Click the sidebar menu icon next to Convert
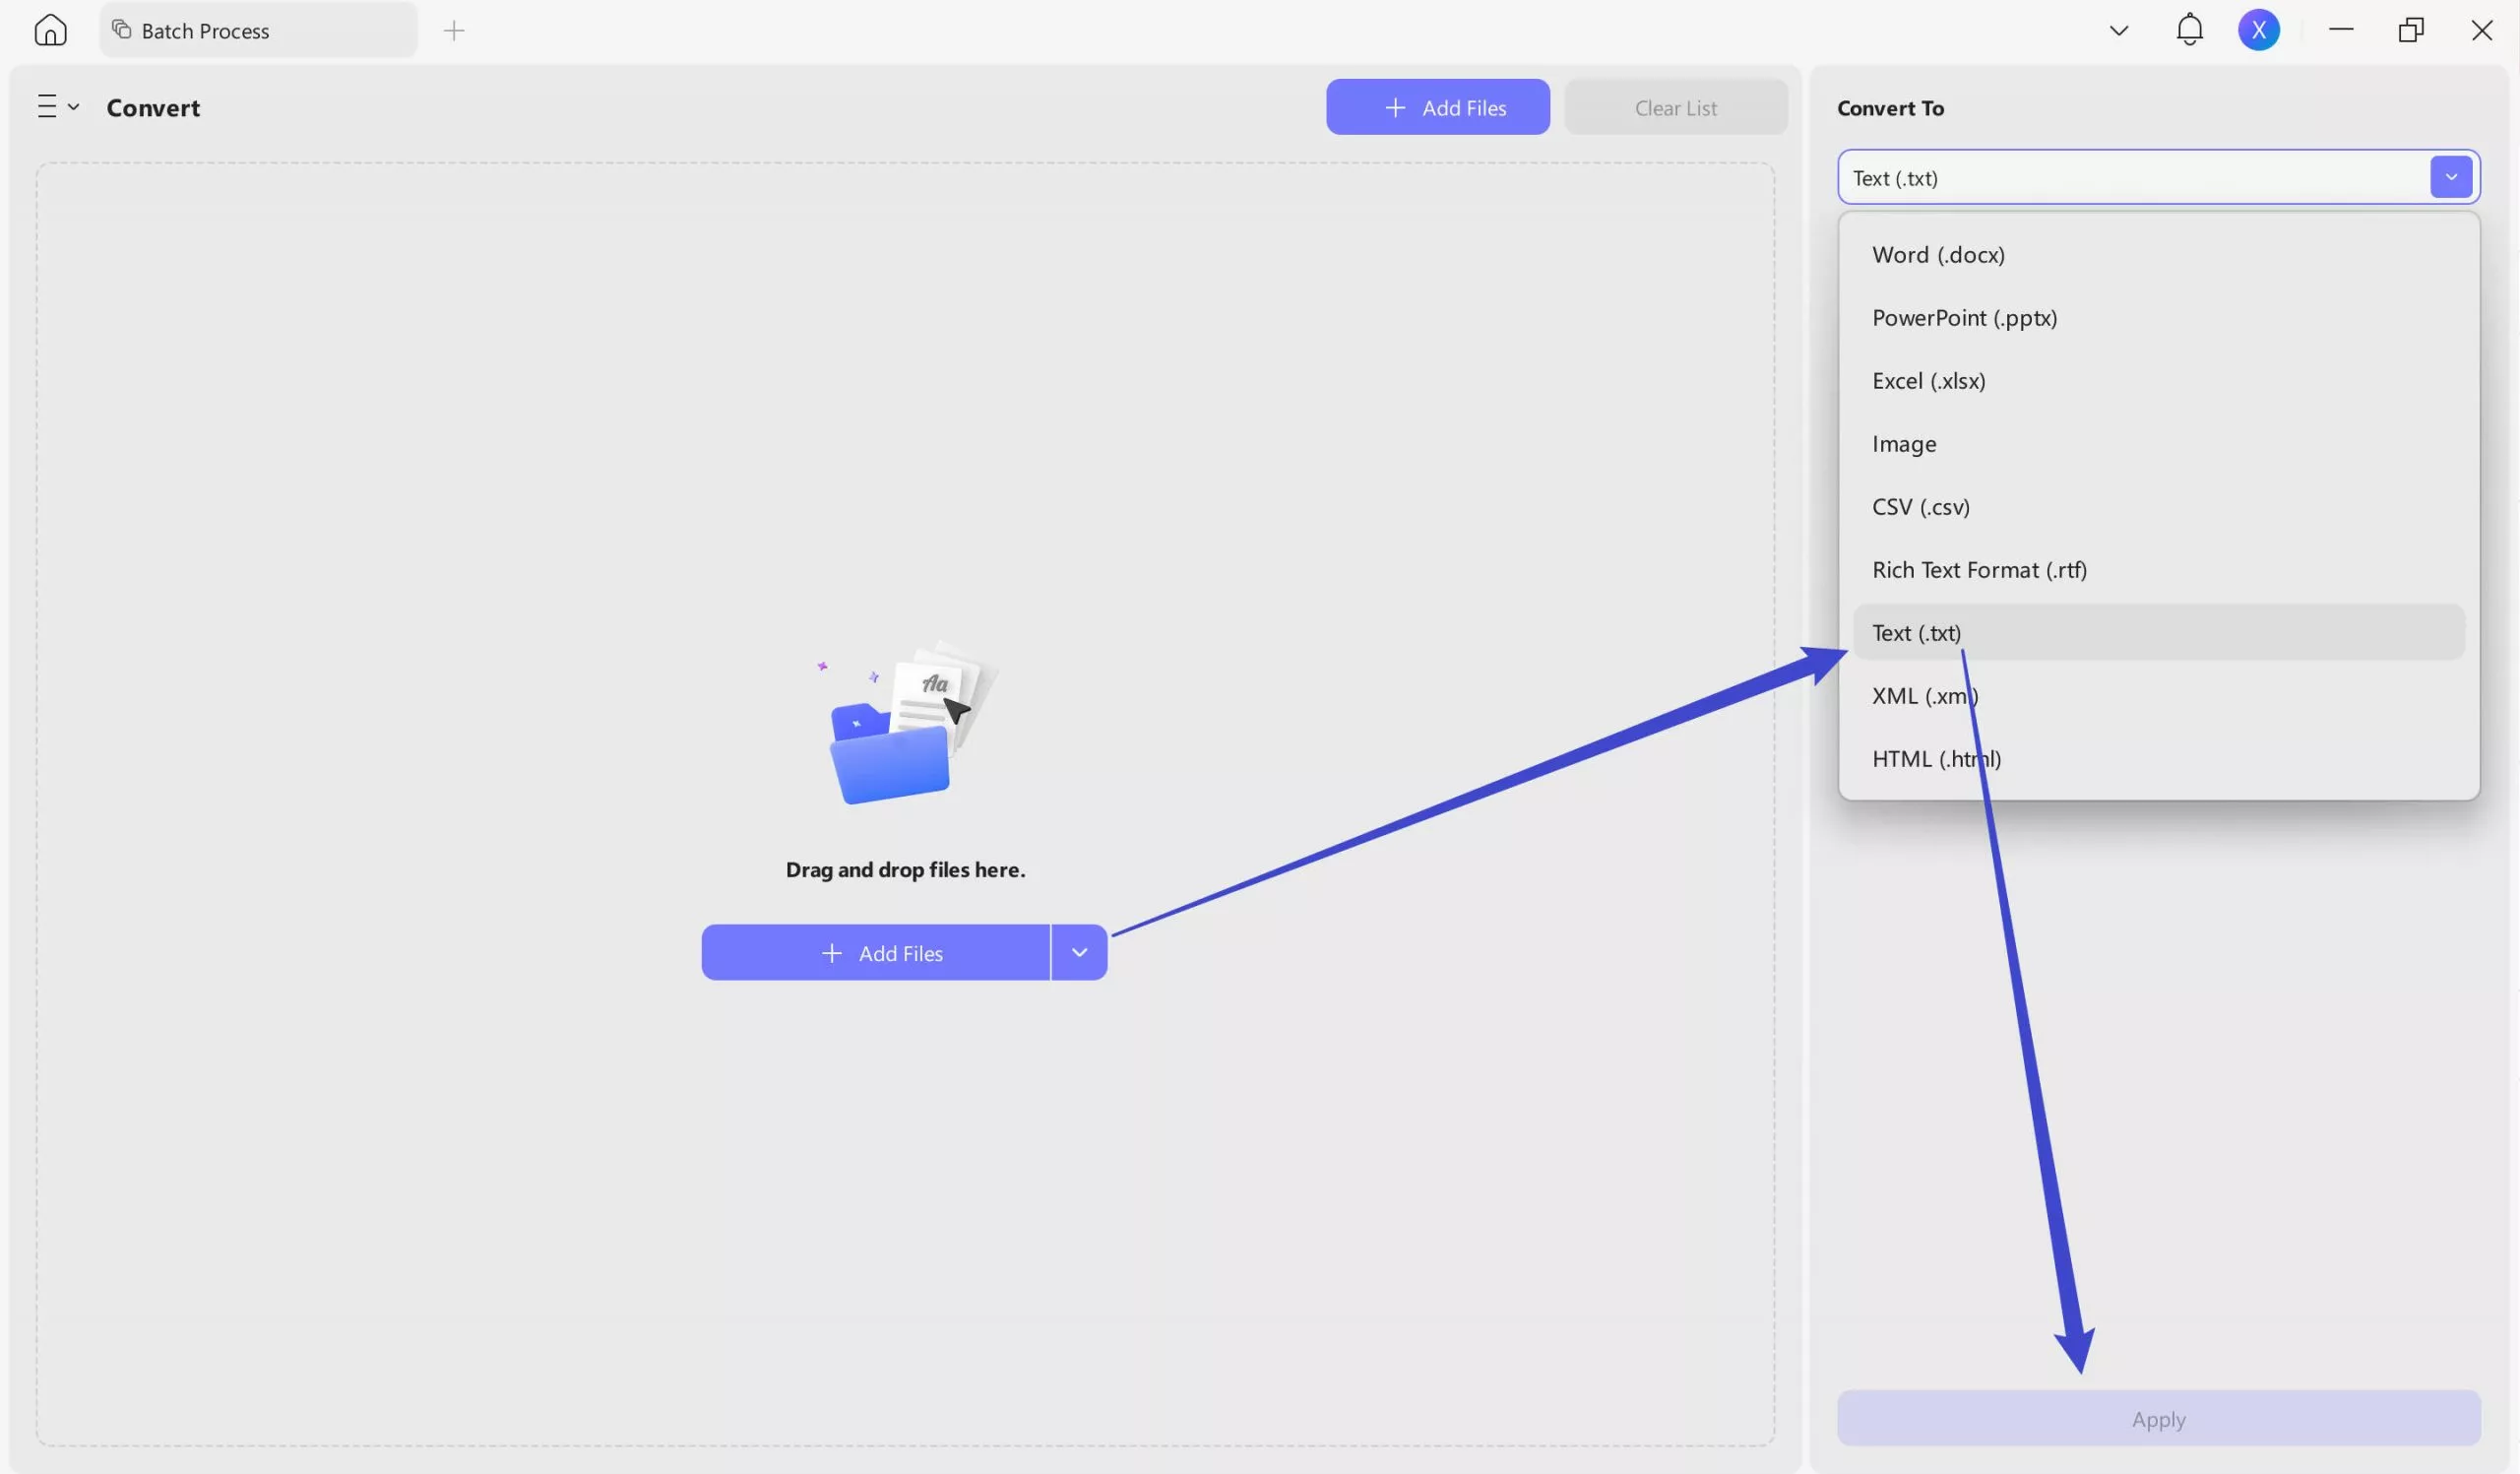This screenshot has width=2520, height=1474. tap(46, 106)
